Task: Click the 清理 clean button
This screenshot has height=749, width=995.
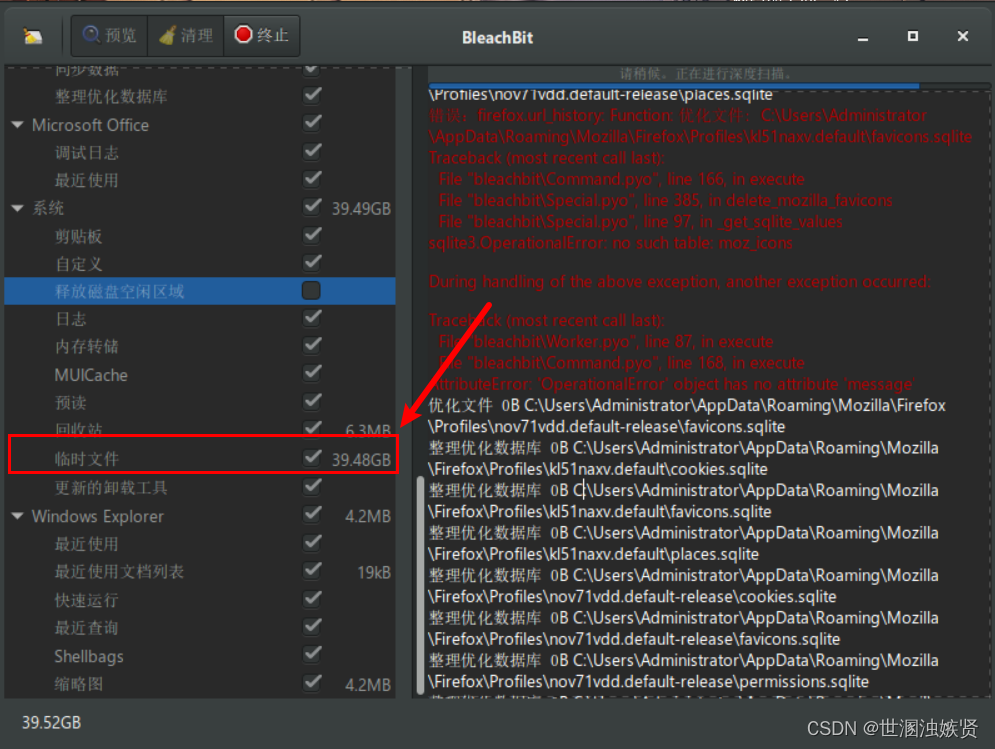Action: click(185, 36)
